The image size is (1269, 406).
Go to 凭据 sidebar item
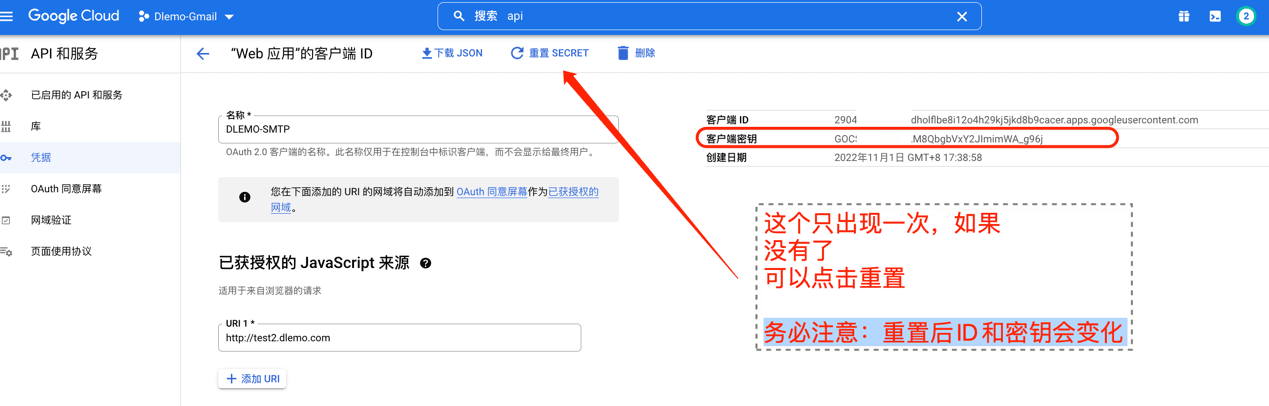pos(41,157)
